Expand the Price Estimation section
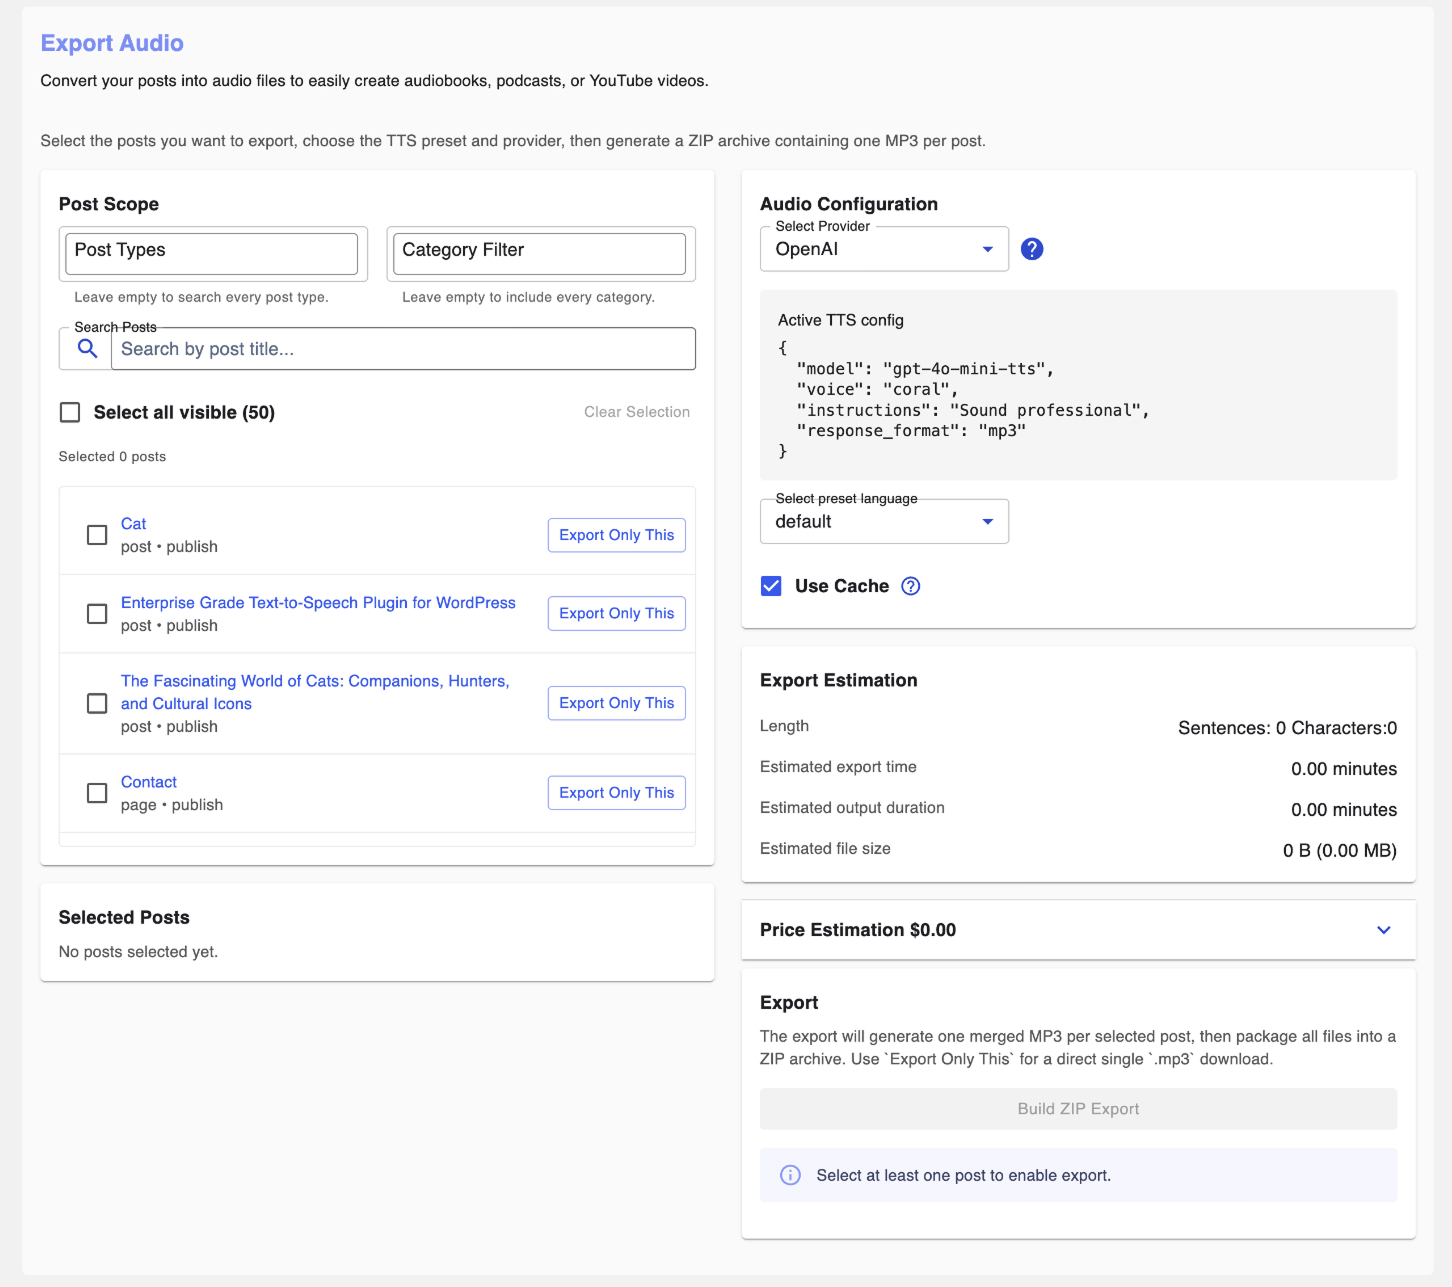The height and width of the screenshot is (1287, 1452). click(x=1383, y=930)
